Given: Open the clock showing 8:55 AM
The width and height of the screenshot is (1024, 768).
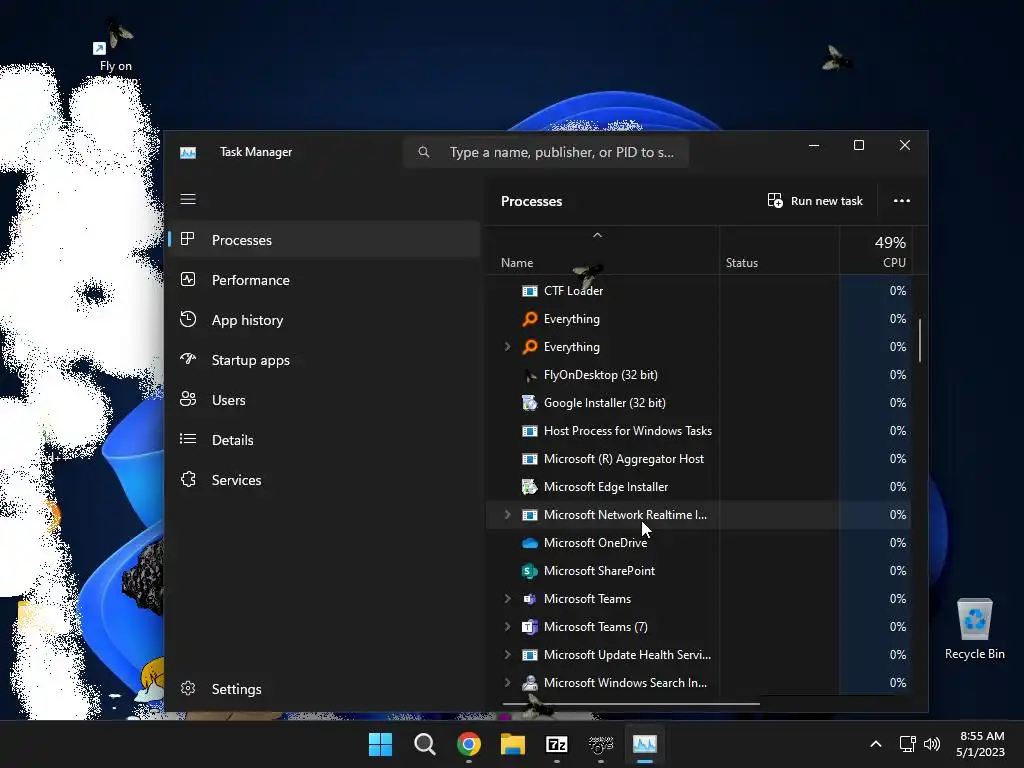Looking at the screenshot, I should click(x=981, y=744).
